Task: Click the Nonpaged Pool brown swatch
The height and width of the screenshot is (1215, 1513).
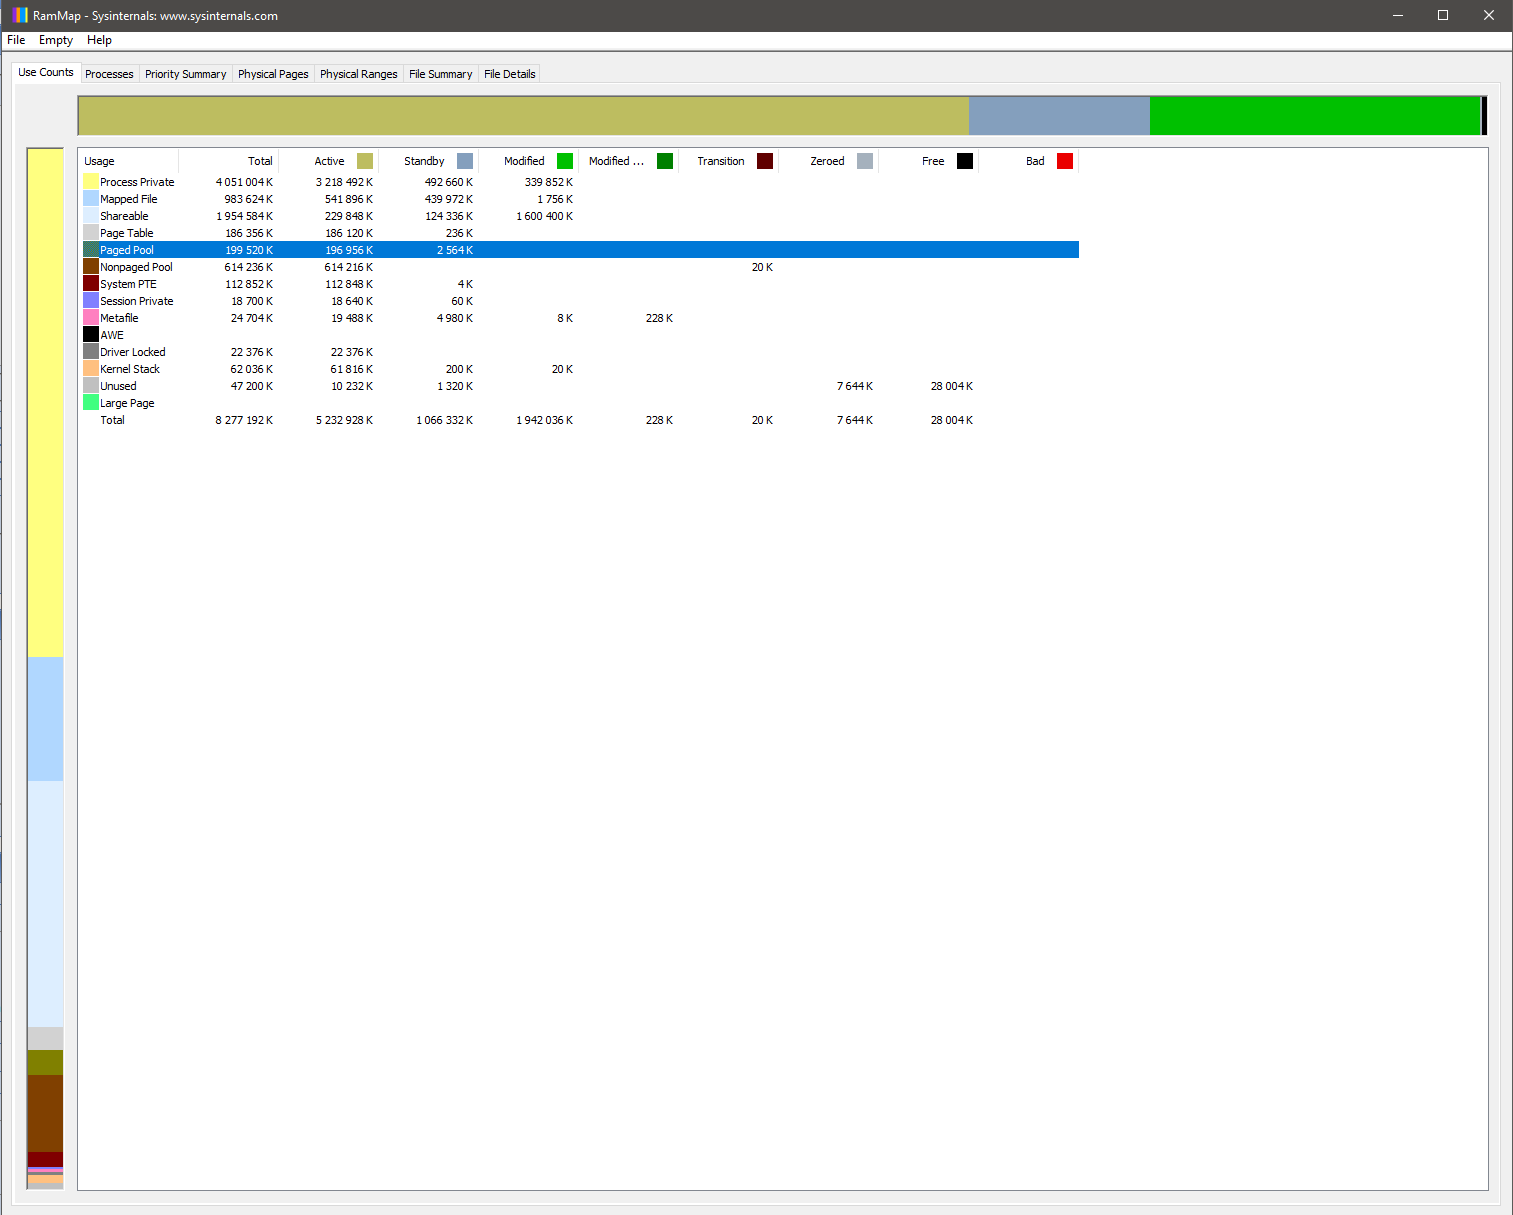Action: point(91,267)
